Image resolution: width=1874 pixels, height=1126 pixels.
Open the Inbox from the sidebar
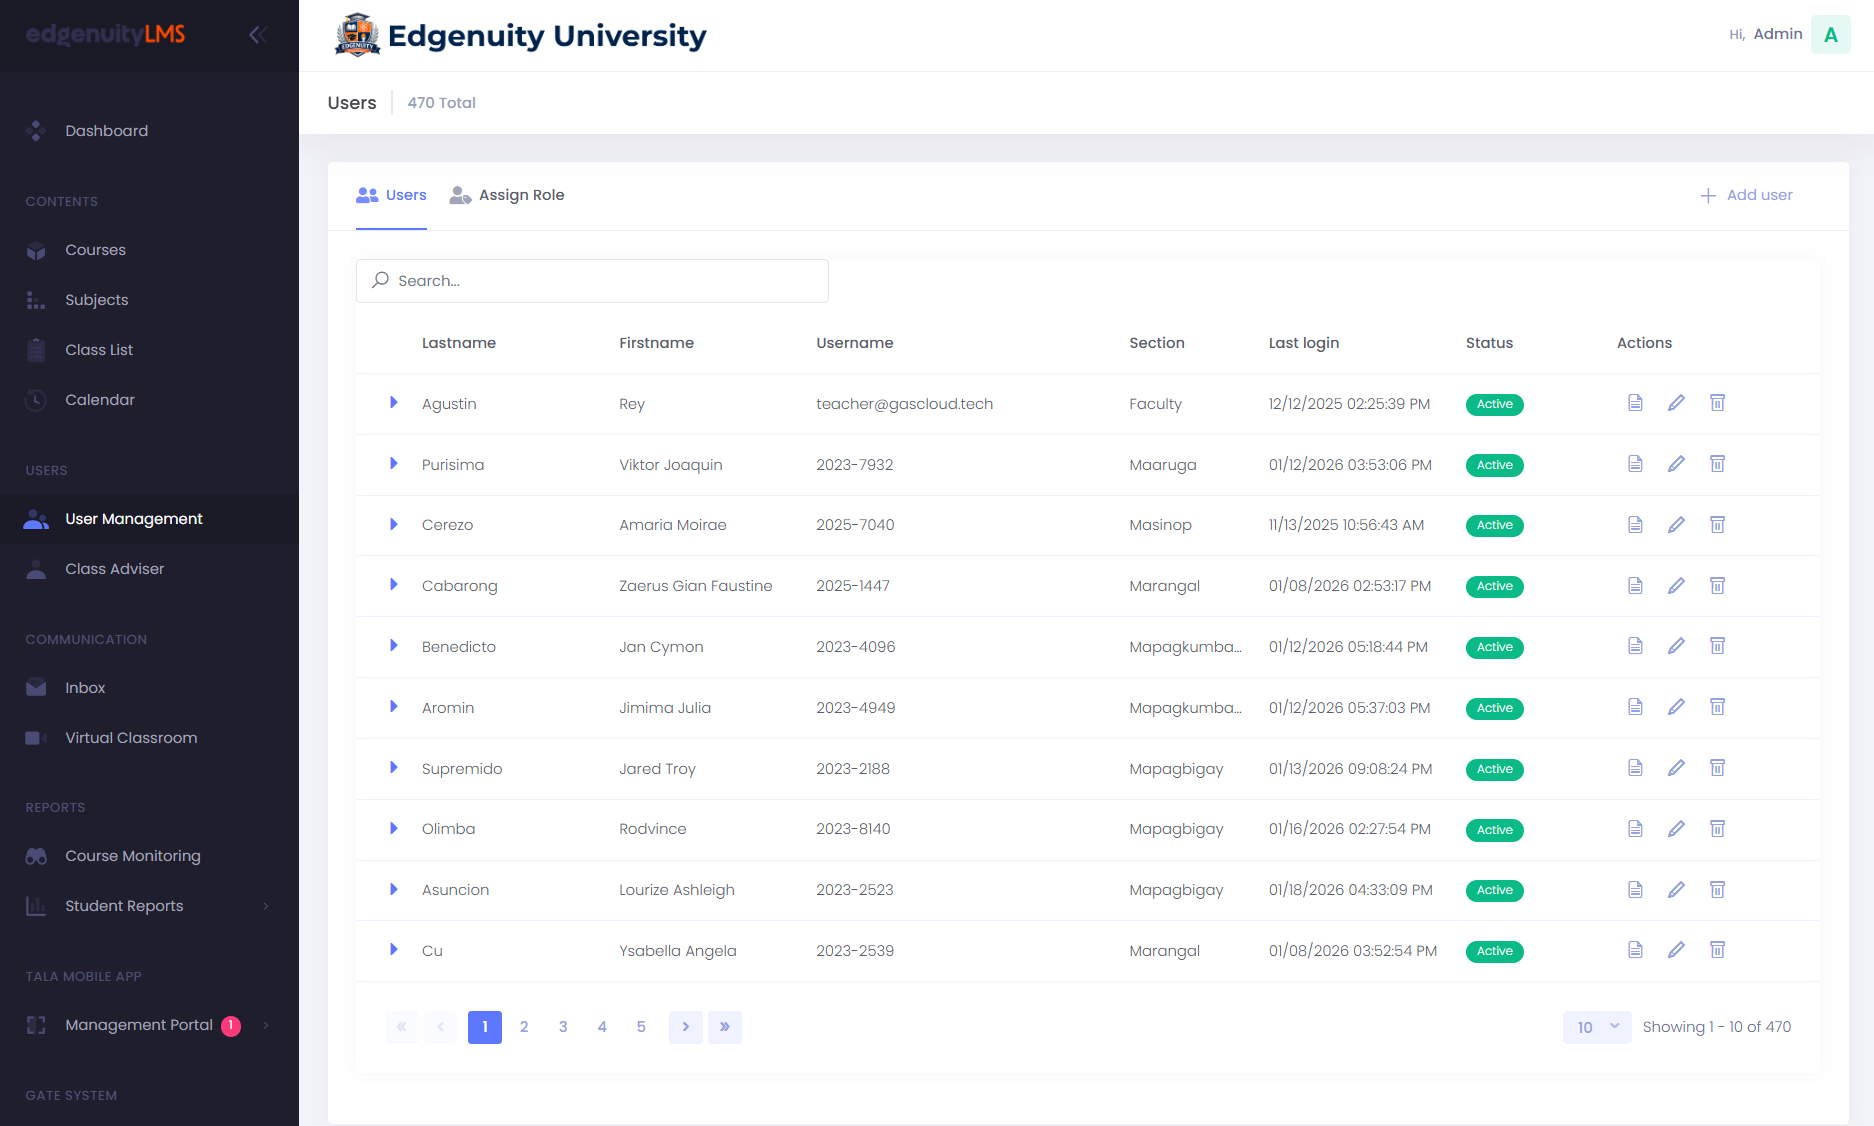[85, 687]
